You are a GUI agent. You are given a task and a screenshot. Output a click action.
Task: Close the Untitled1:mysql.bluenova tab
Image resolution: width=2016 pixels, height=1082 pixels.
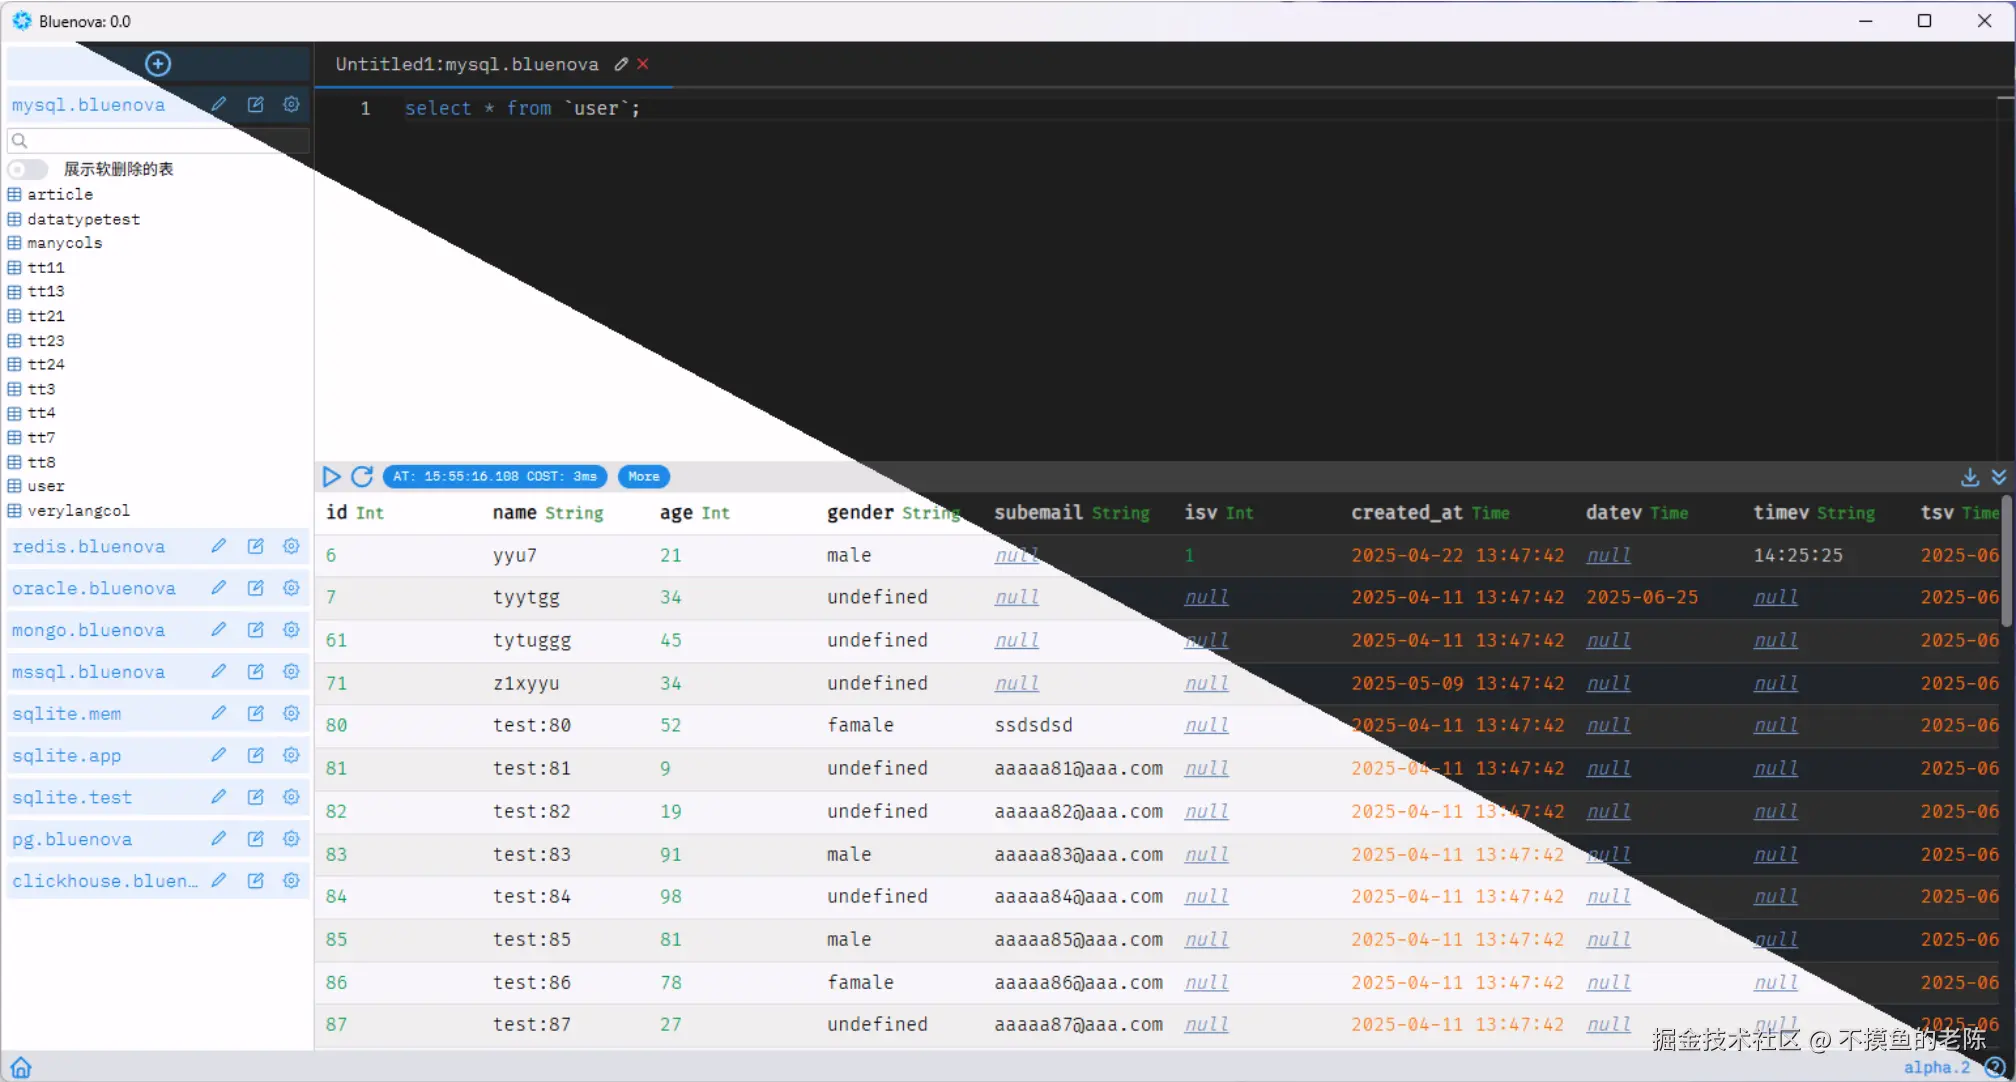643,64
